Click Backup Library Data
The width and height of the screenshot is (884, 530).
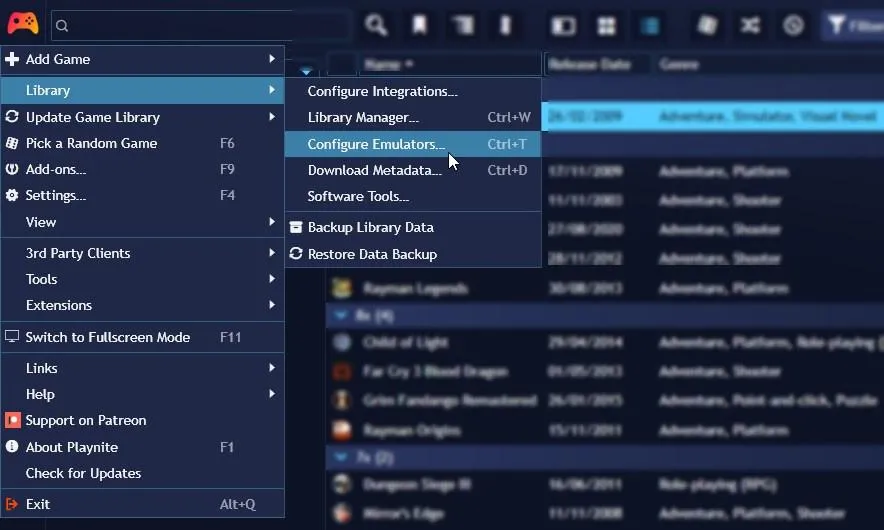[413, 227]
